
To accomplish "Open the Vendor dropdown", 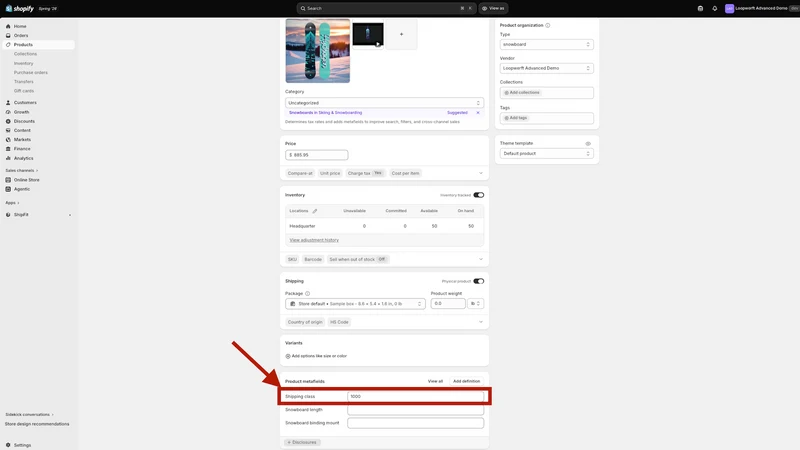I will (546, 68).
